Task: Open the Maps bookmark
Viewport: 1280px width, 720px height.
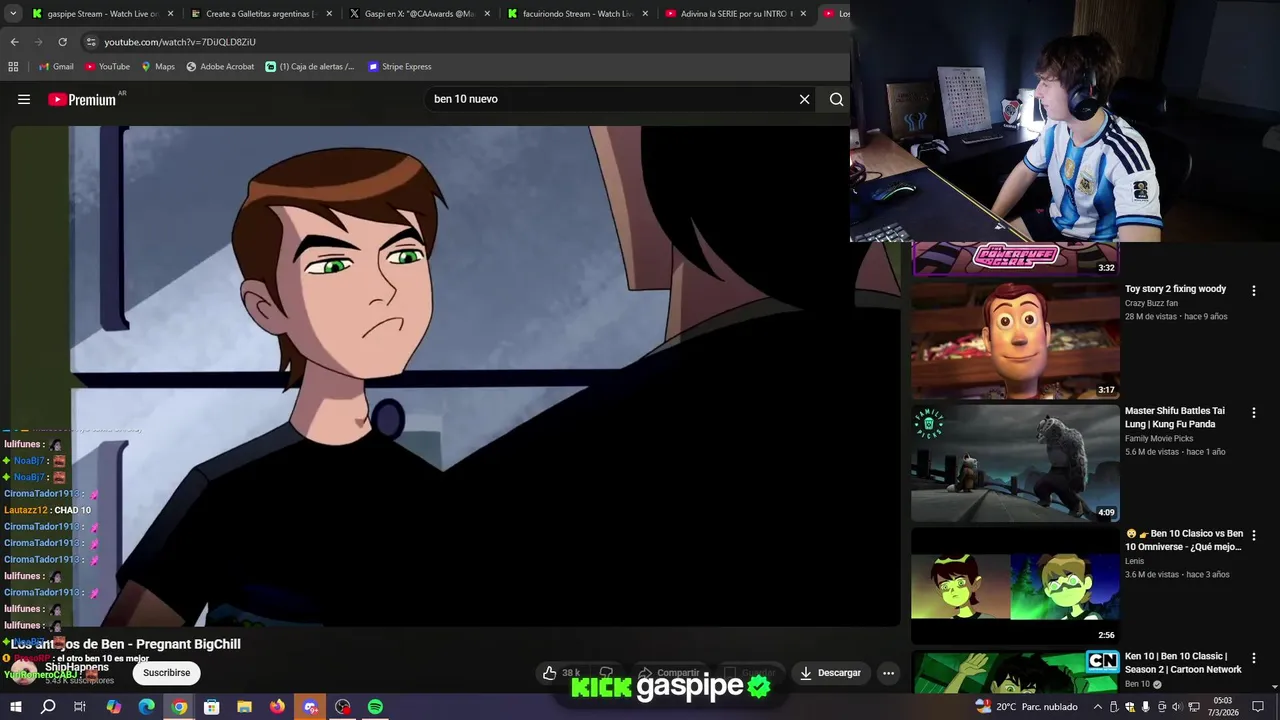Action: [x=158, y=67]
